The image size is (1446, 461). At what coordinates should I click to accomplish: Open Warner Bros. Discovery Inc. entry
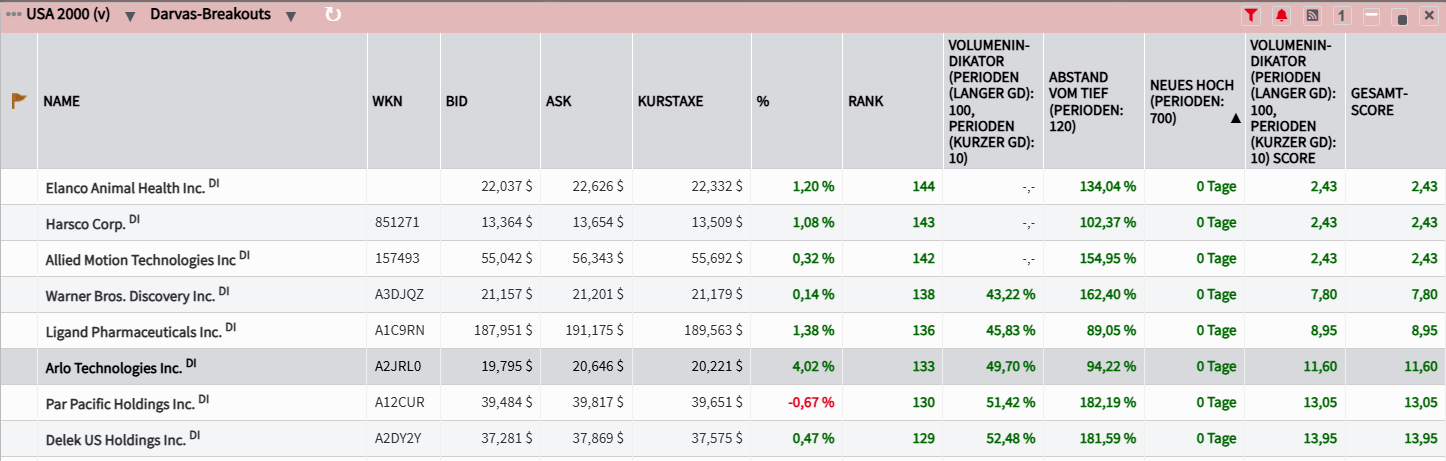click(x=130, y=295)
